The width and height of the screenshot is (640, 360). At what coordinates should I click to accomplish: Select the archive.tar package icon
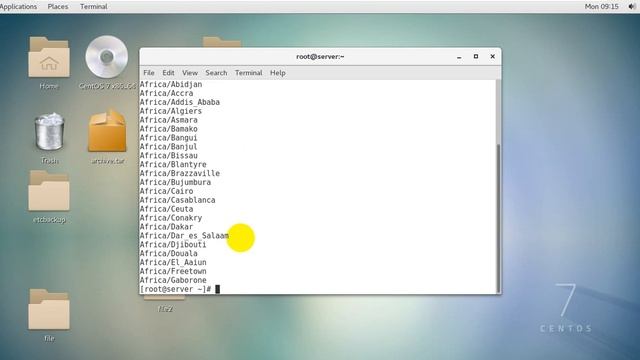click(x=107, y=131)
